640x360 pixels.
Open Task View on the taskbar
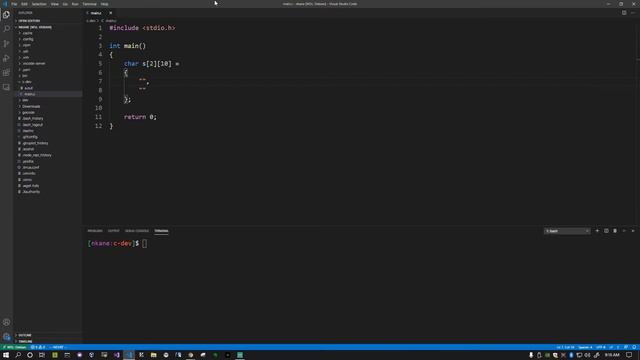click(42, 355)
